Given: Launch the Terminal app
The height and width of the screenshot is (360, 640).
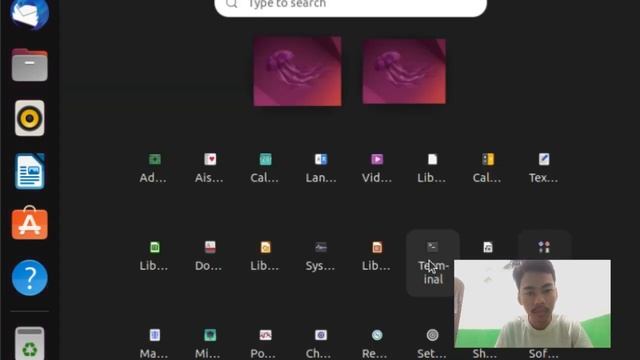Looking at the screenshot, I should (x=433, y=262).
